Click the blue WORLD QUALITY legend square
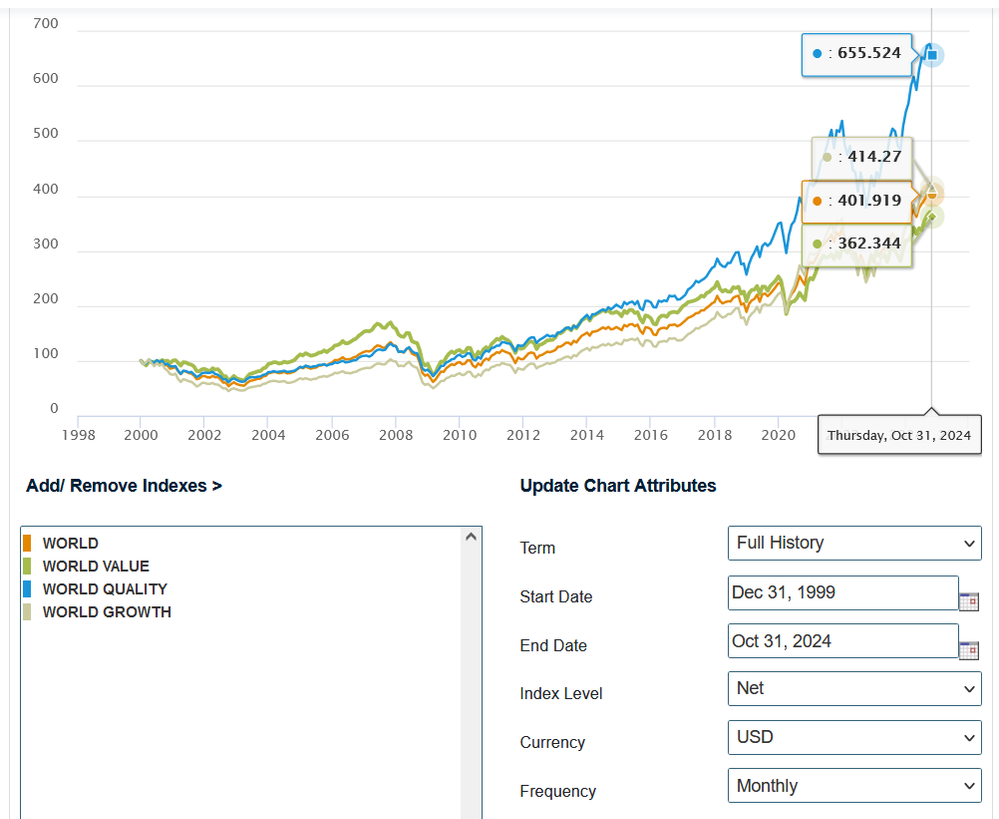 click(30, 589)
